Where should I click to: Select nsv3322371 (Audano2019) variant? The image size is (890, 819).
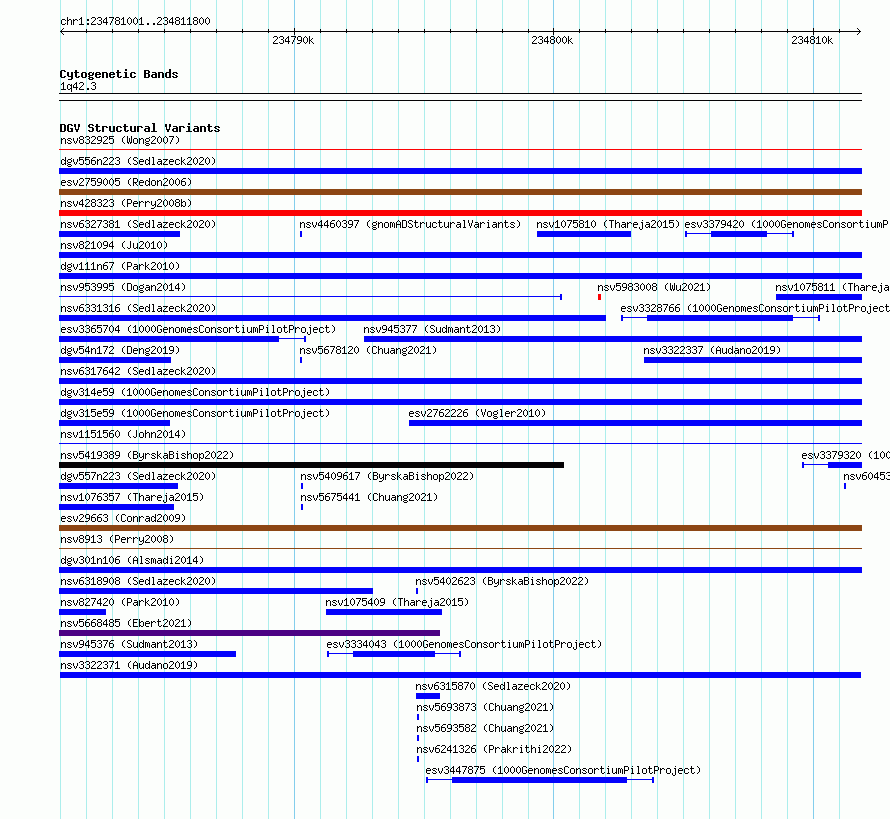tap(460, 675)
